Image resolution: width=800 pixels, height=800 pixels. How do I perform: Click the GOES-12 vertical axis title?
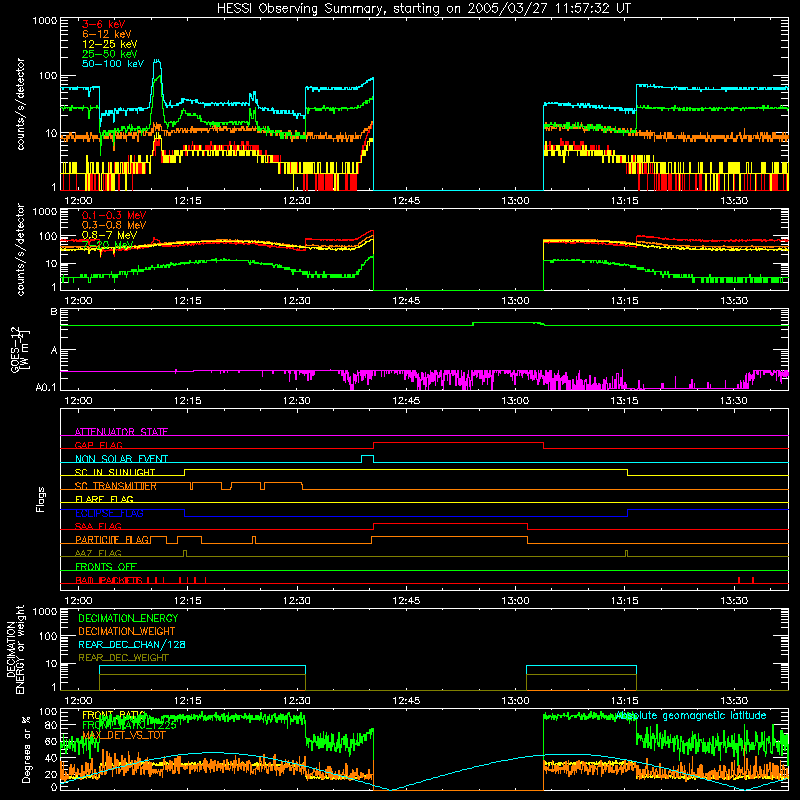[x=20, y=349]
